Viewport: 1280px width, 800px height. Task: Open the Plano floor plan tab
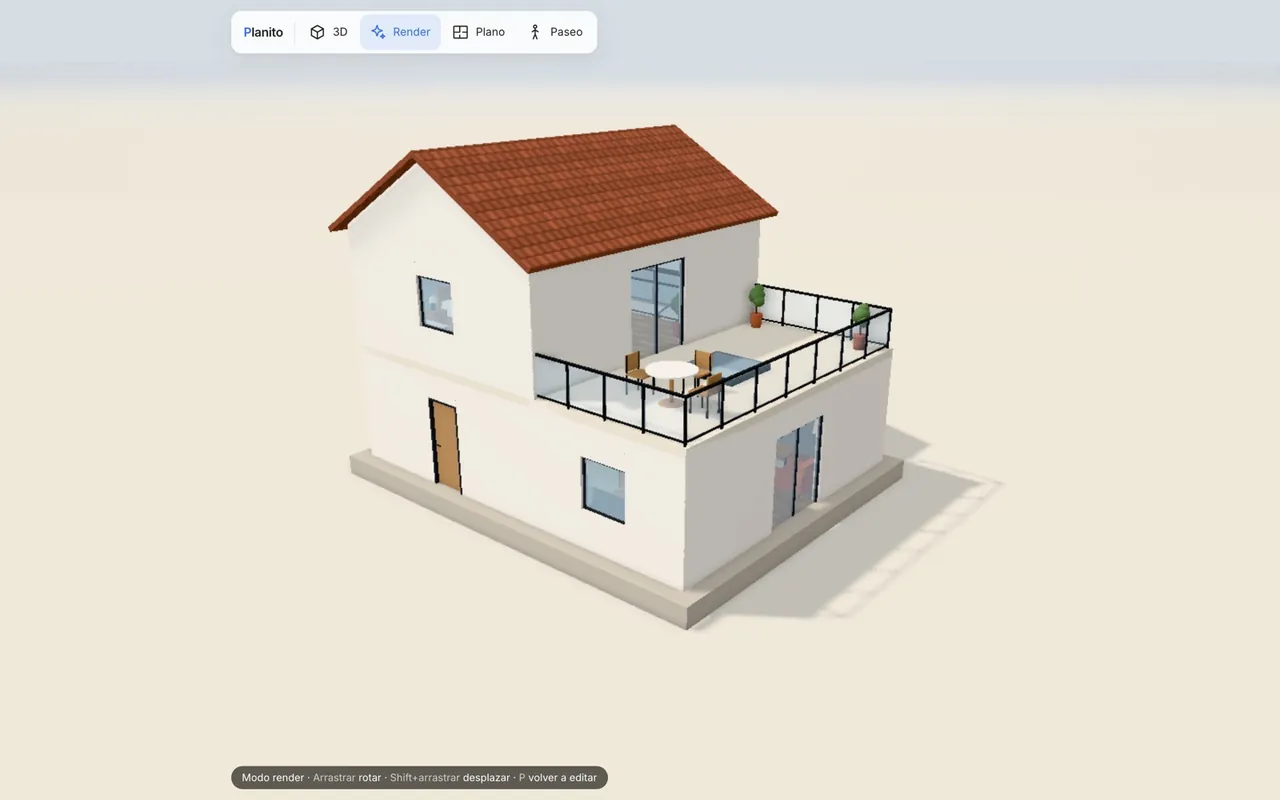(x=479, y=32)
